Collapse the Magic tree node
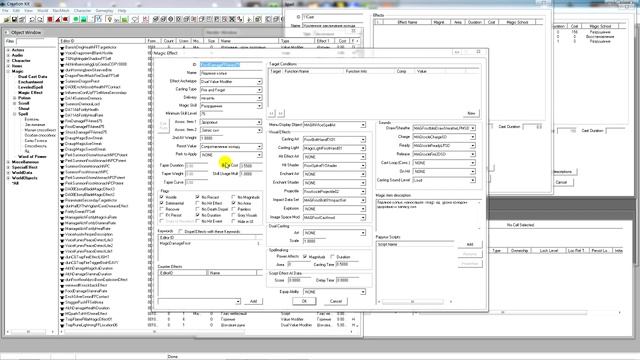The image size is (640, 360). pos(8,71)
